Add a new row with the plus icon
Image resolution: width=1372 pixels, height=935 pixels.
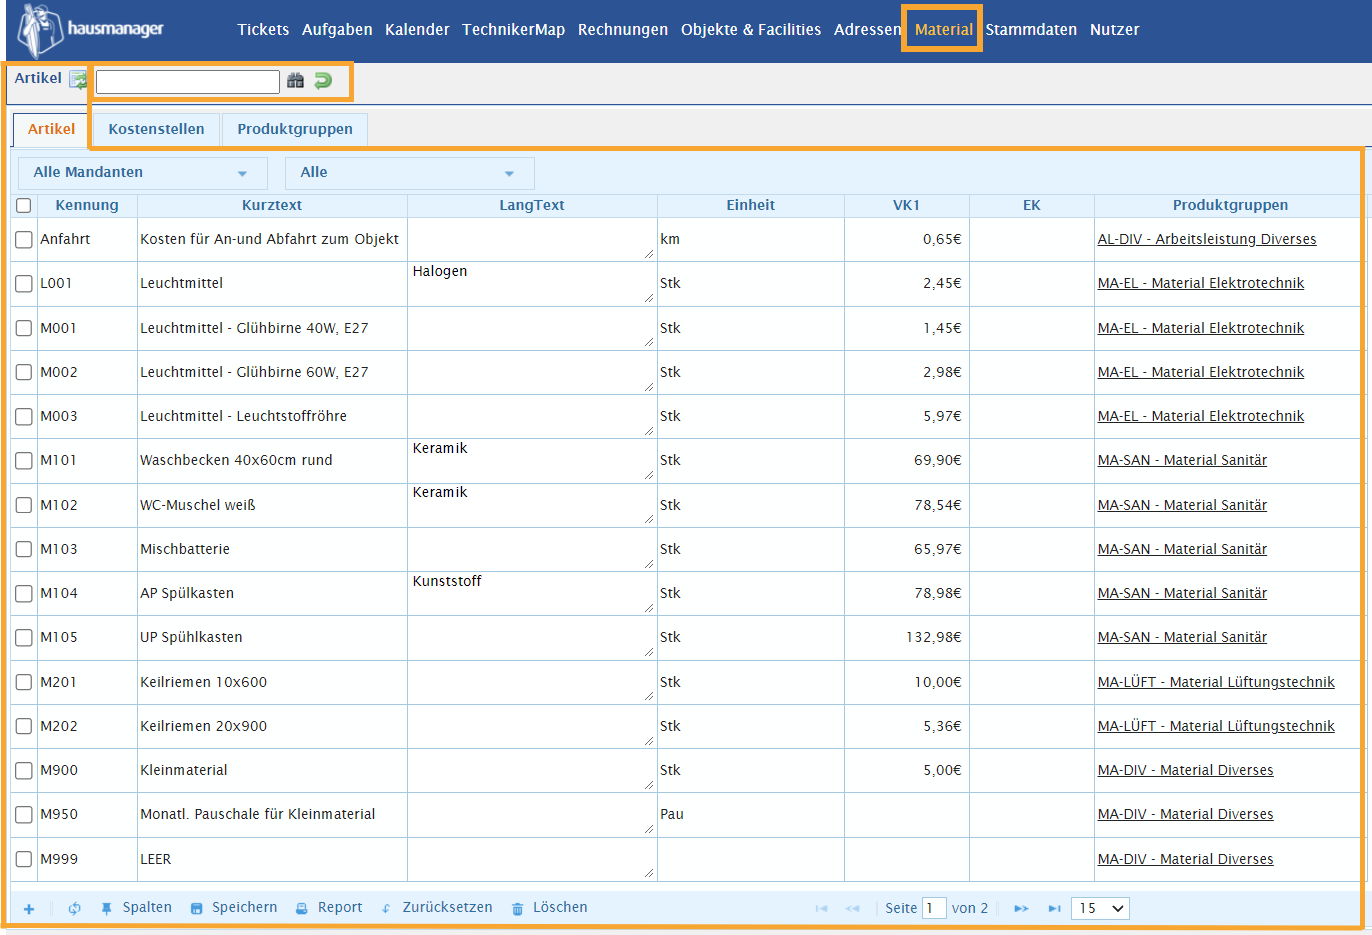point(29,909)
